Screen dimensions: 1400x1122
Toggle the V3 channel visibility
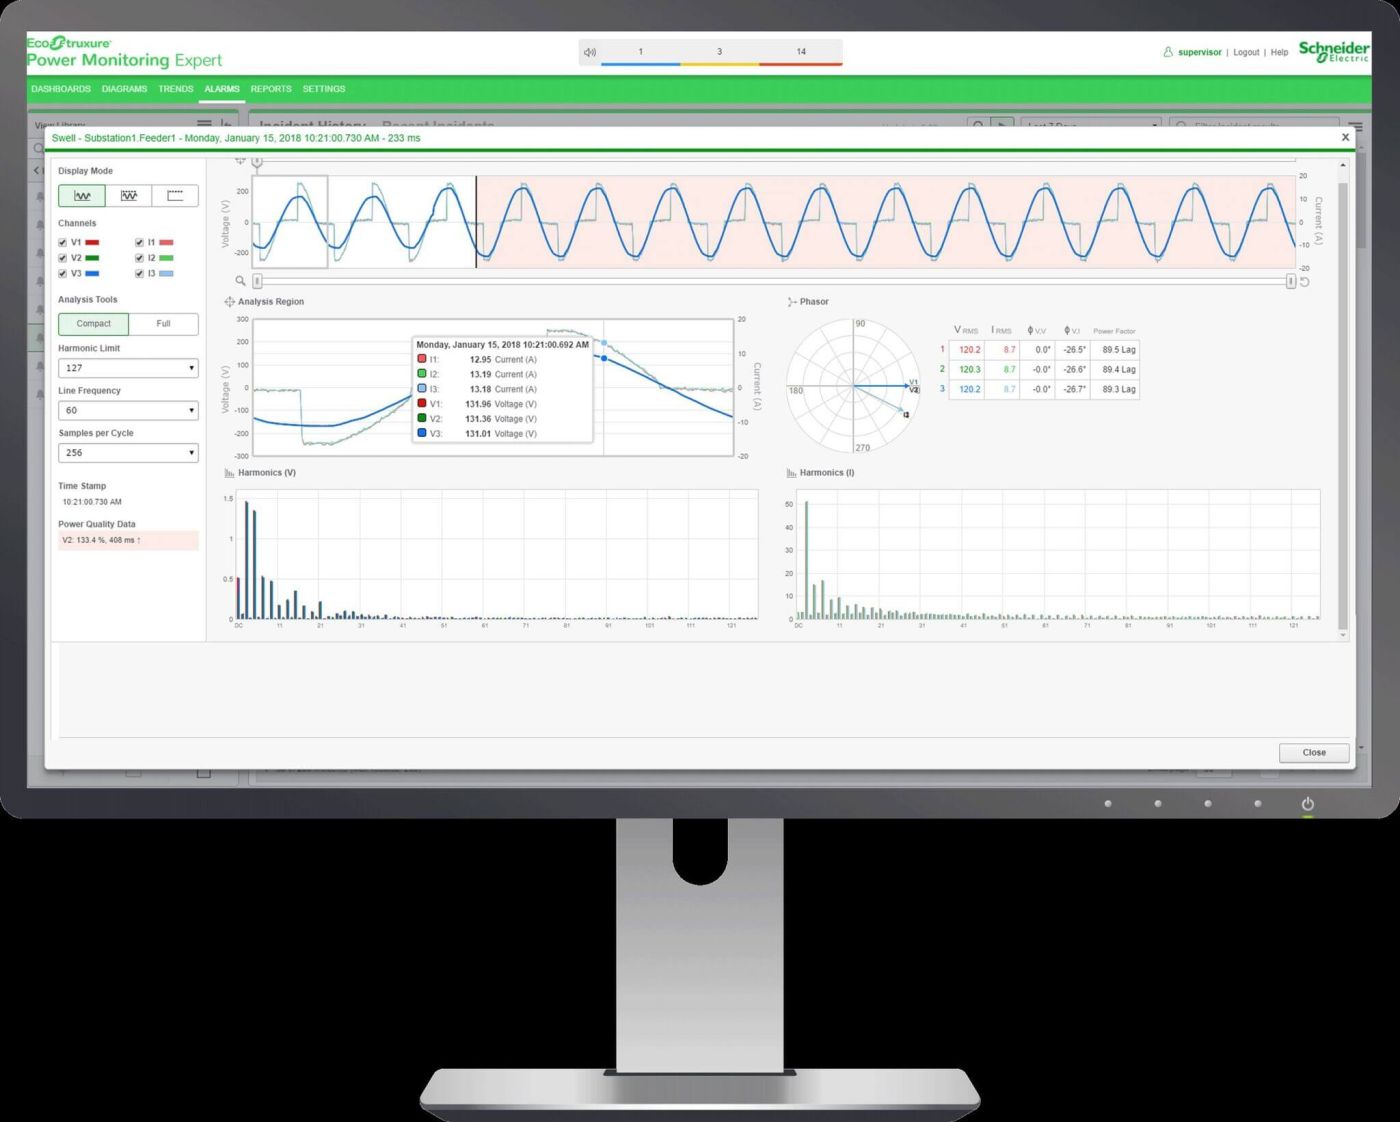click(x=62, y=272)
